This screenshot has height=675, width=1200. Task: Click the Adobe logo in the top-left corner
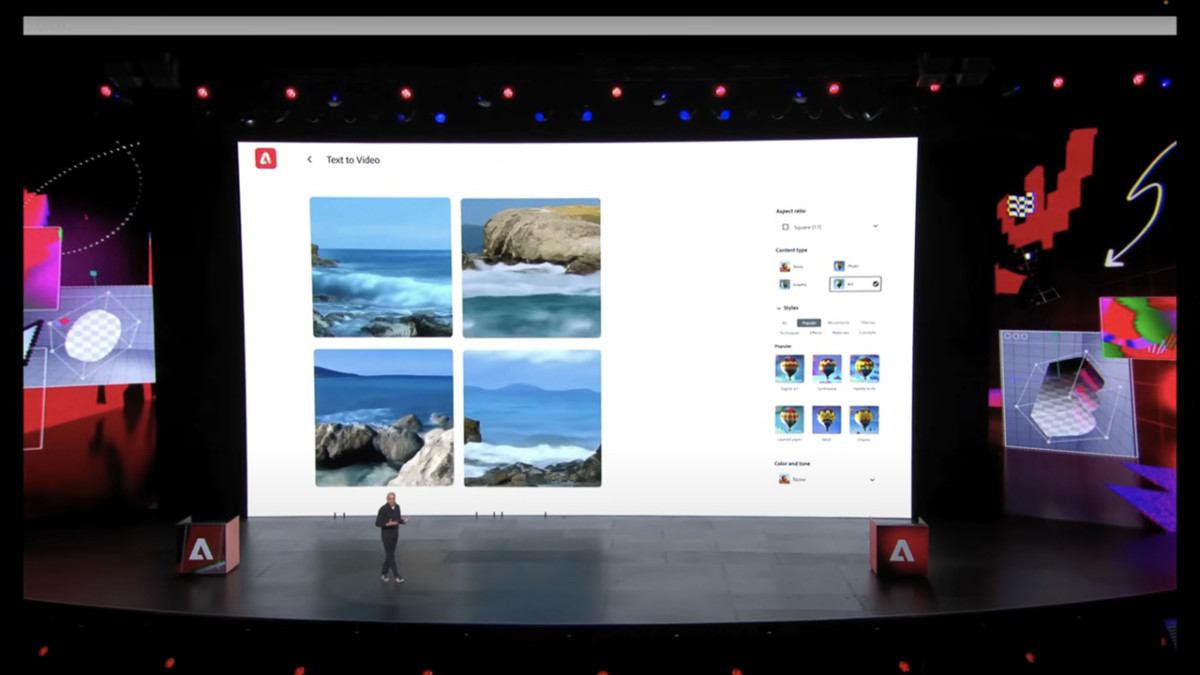point(264,159)
